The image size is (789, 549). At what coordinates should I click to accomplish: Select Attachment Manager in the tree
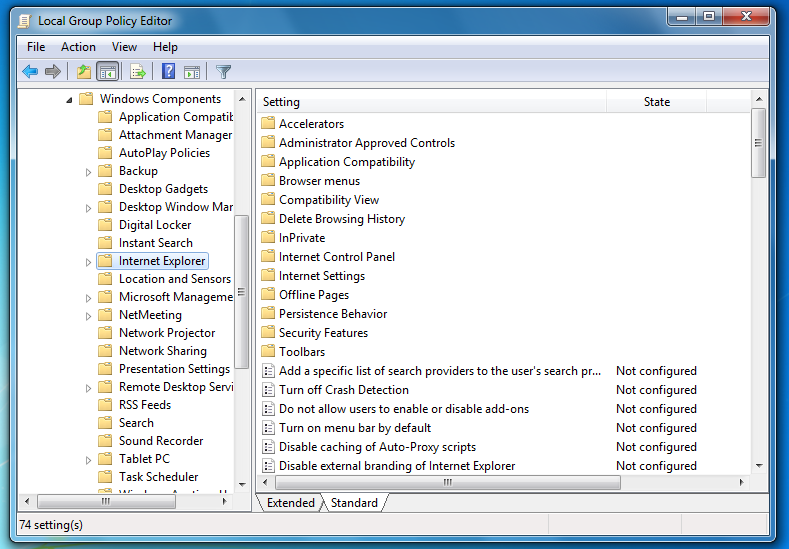point(175,135)
